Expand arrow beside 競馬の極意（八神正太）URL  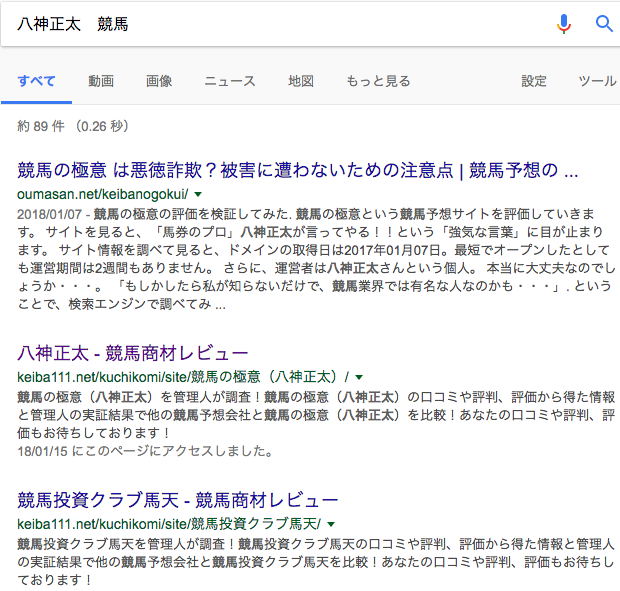pos(359,377)
